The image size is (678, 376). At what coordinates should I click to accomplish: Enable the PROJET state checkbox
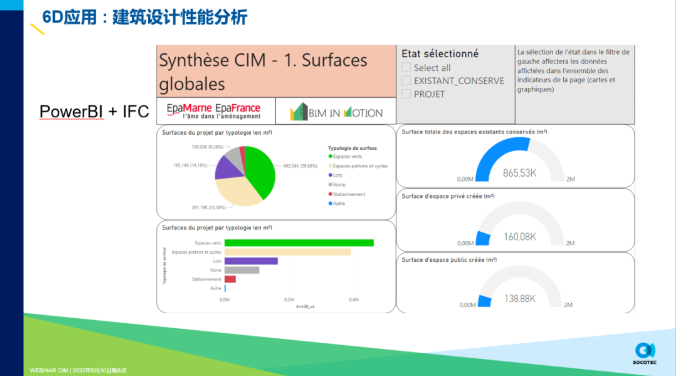406,94
